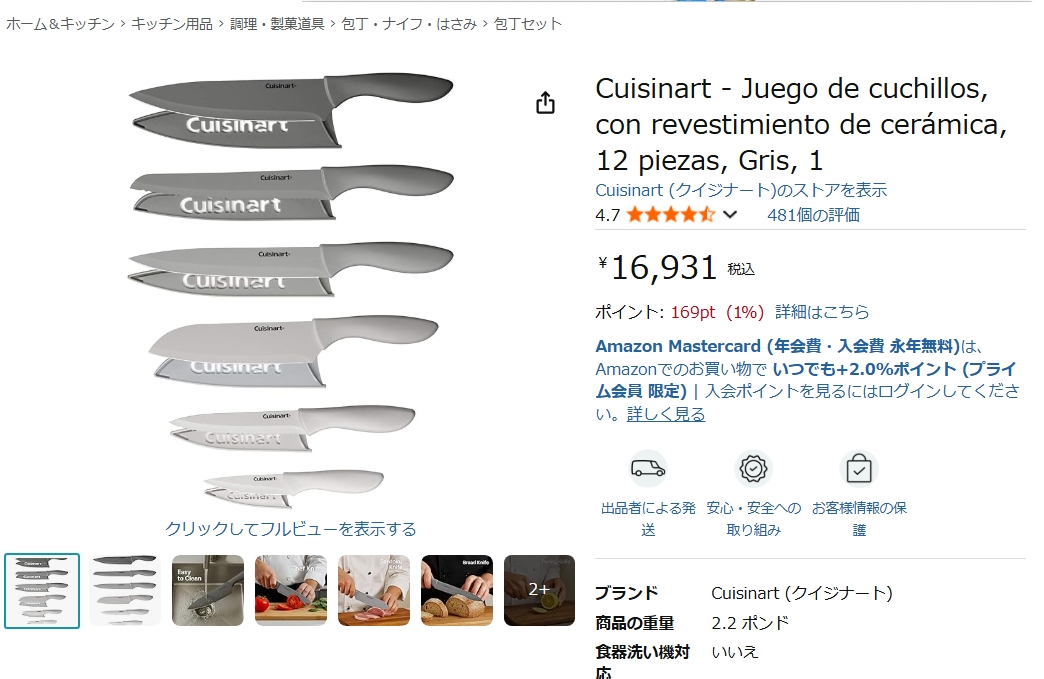The width and height of the screenshot is (1044, 679).
Task: Click the 詳しく見る link
Action: click(666, 414)
